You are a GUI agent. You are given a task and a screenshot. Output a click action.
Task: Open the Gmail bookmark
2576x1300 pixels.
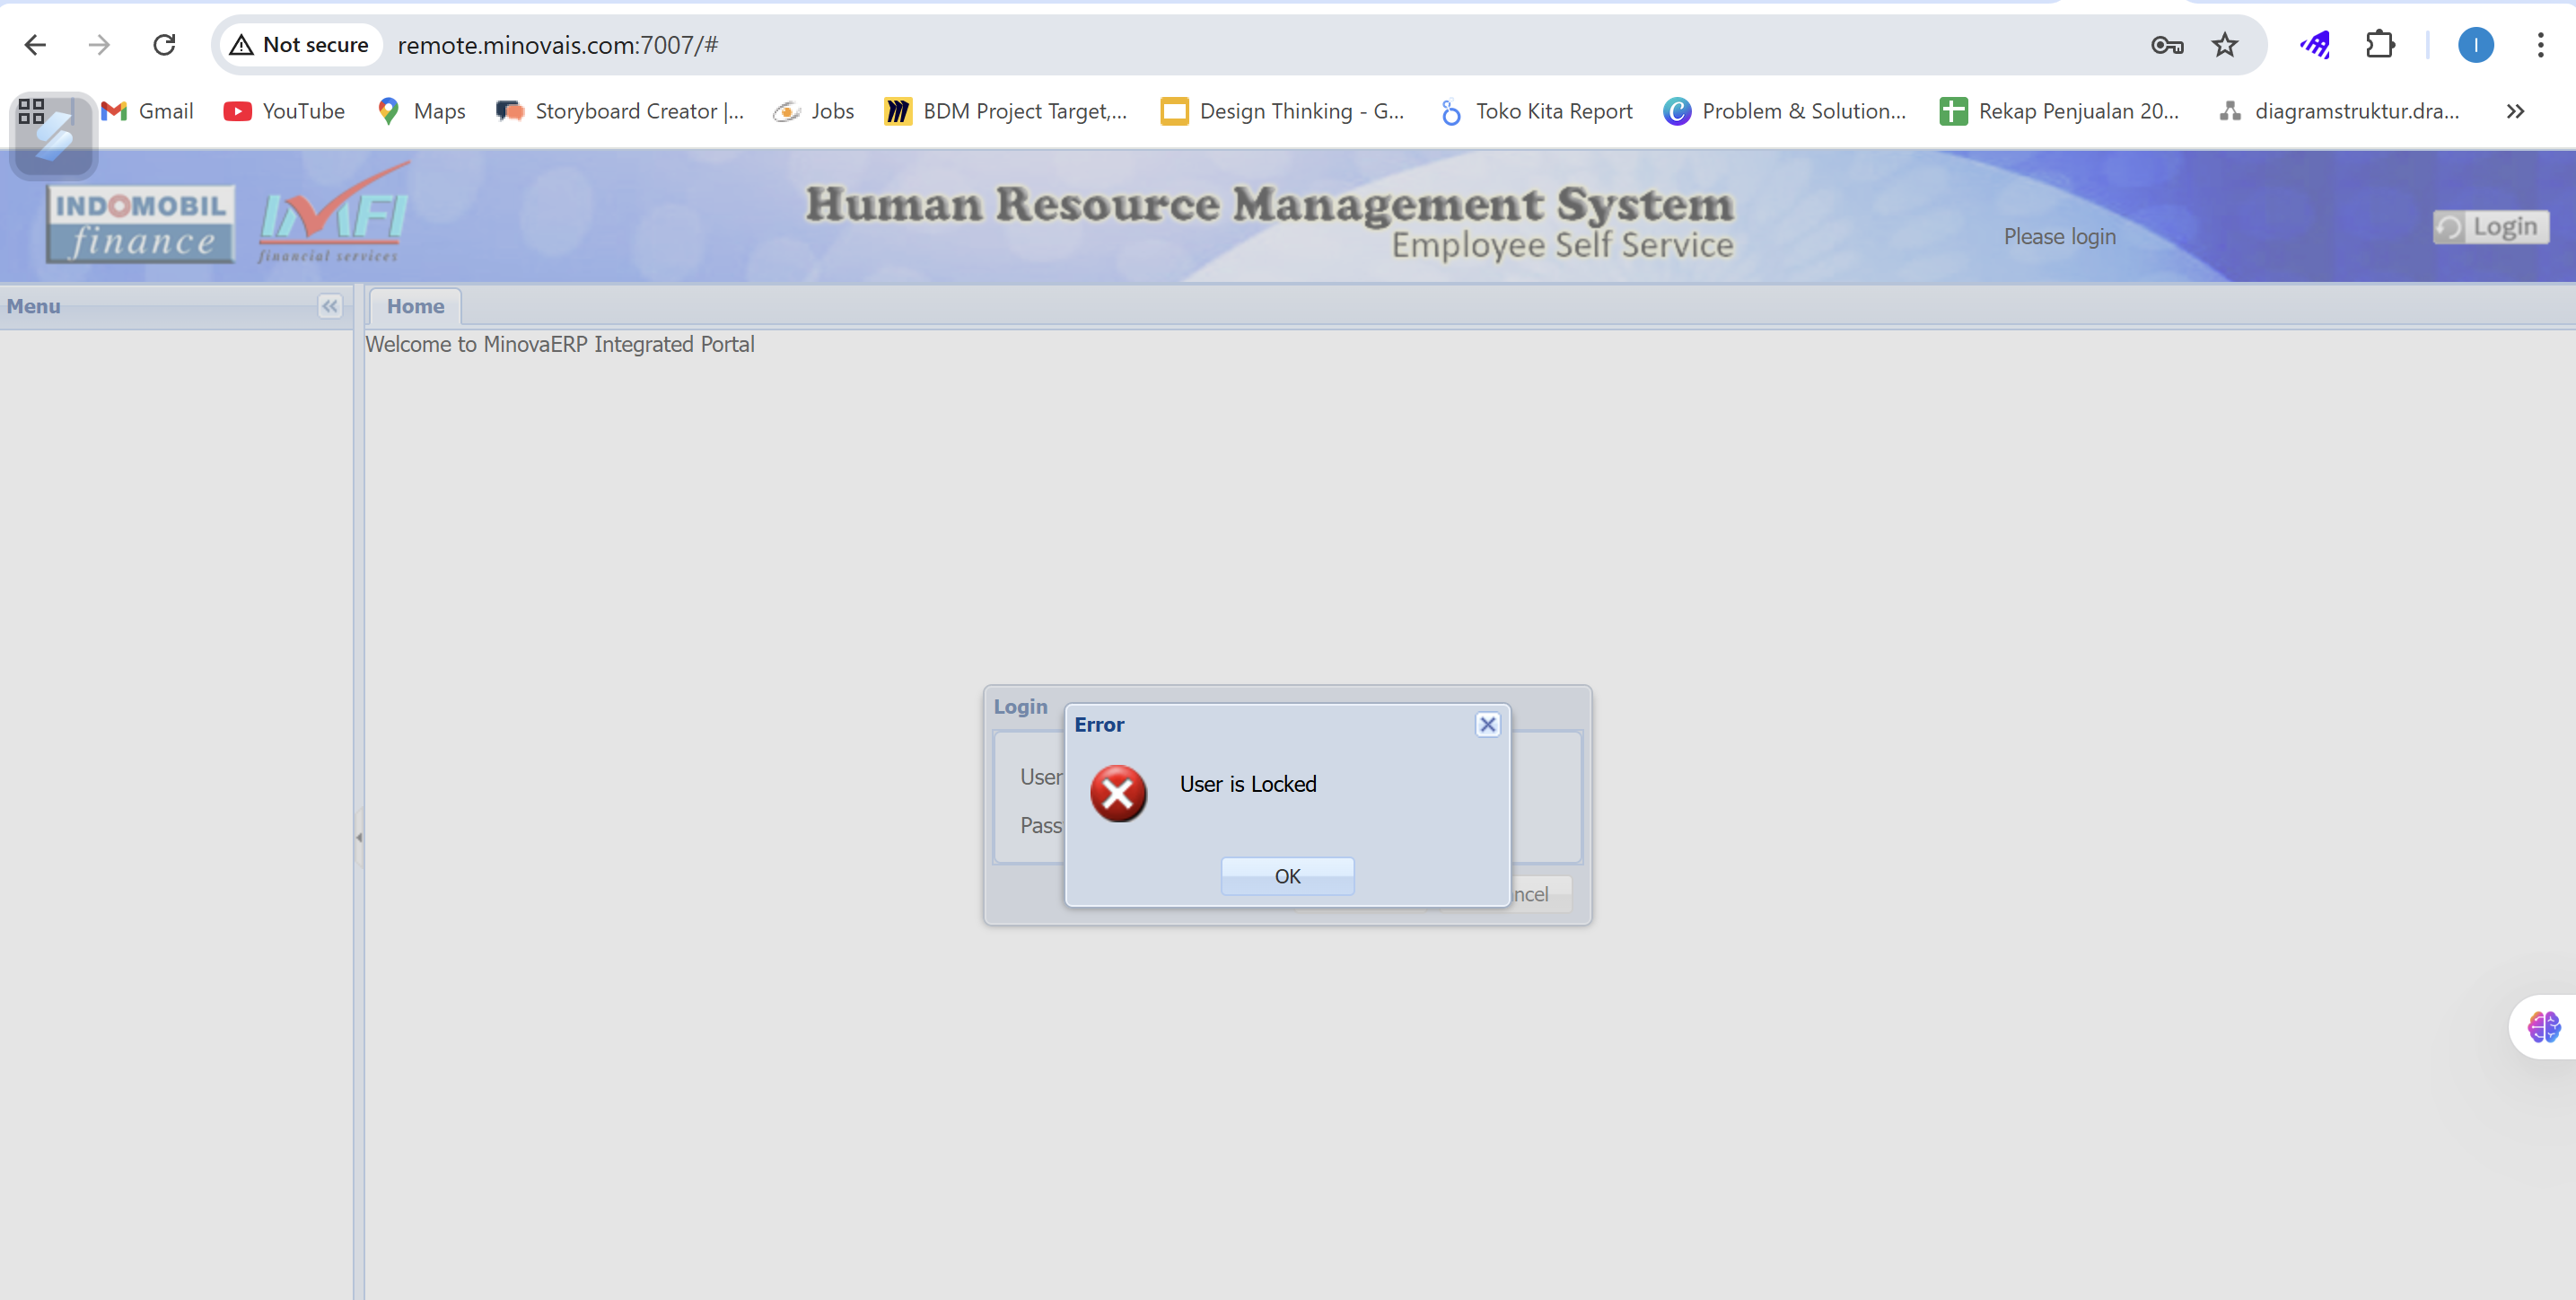click(148, 111)
